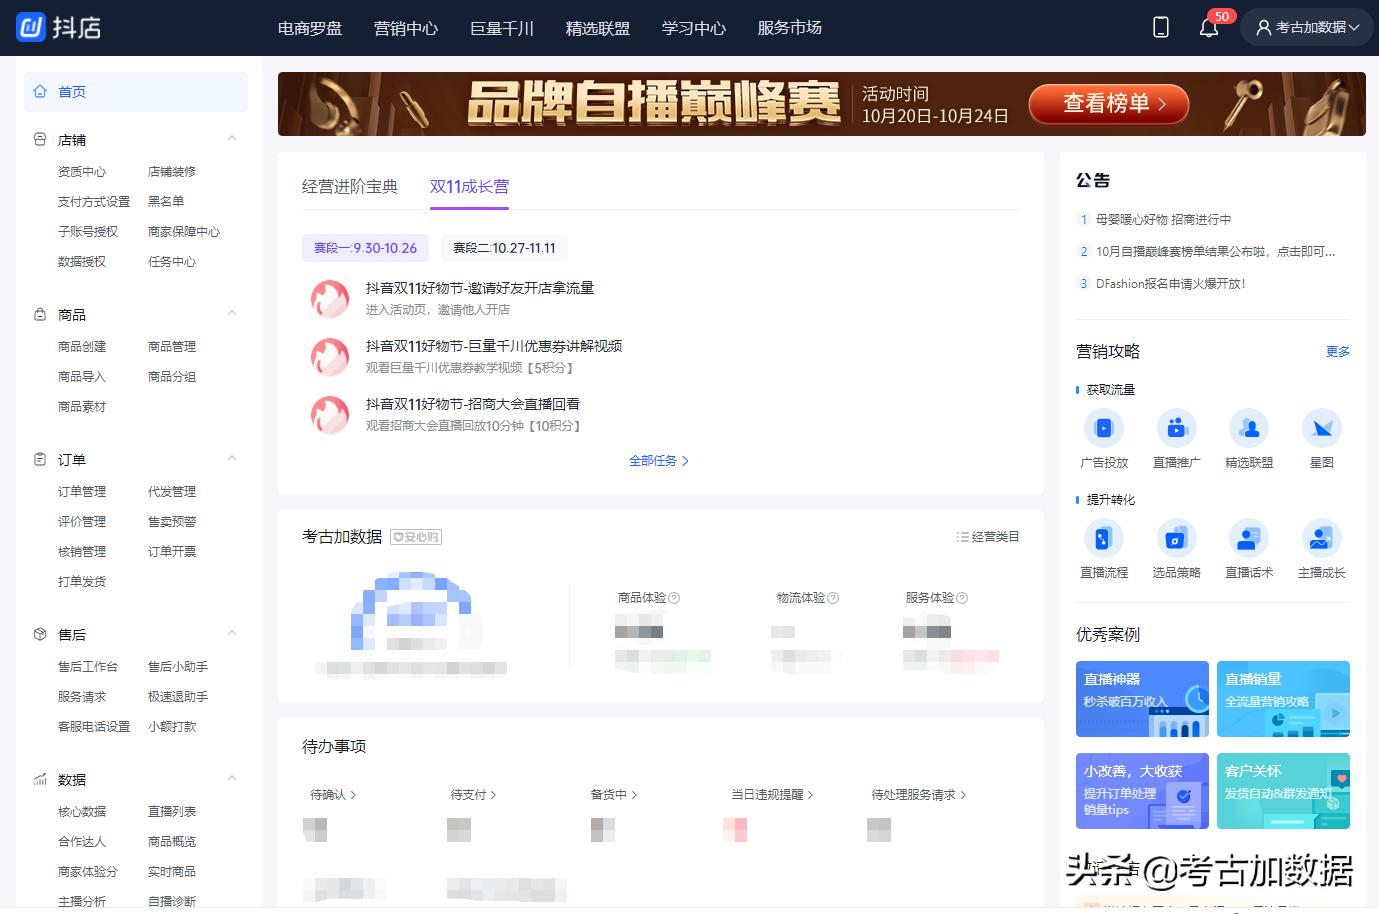The image size is (1379, 914).
Task: Click the 查看榜单 banner button
Action: [x=1108, y=103]
